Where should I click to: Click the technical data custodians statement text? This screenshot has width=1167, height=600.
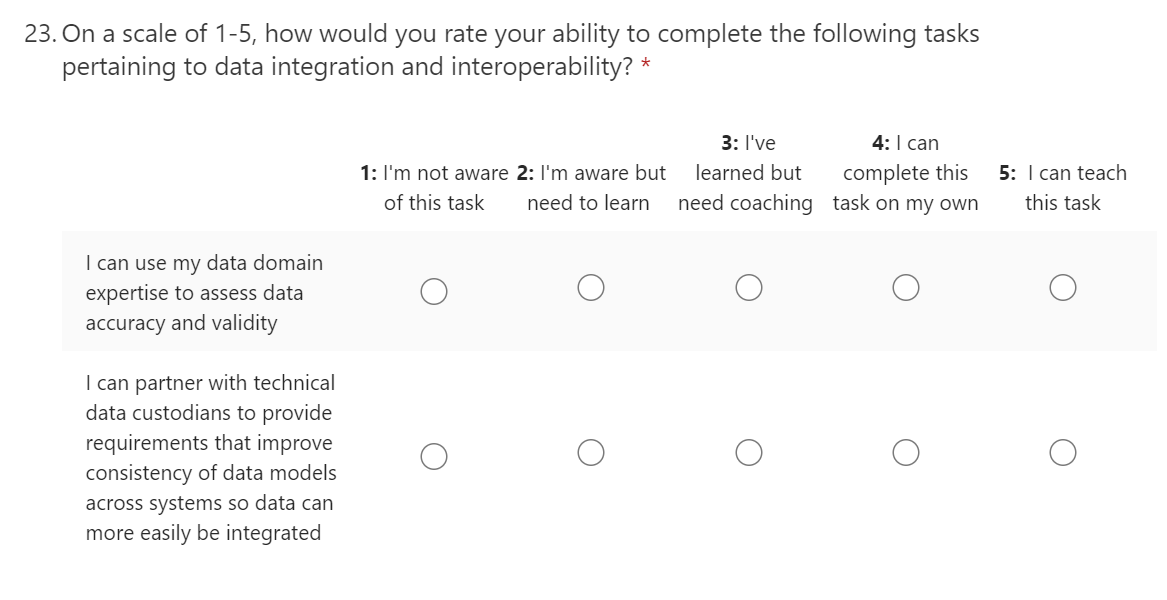click(x=210, y=458)
